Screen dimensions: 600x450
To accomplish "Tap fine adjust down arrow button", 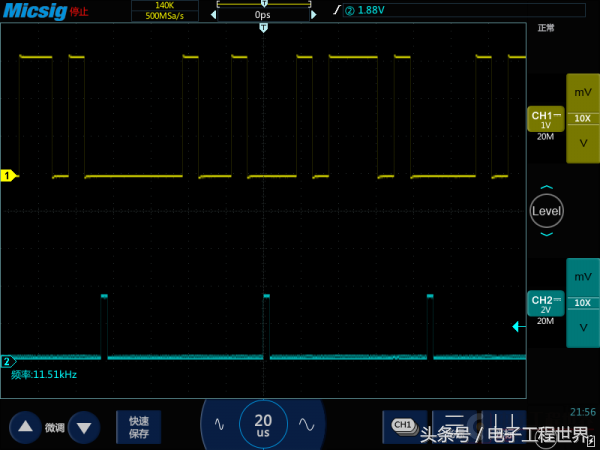I will tap(84, 427).
